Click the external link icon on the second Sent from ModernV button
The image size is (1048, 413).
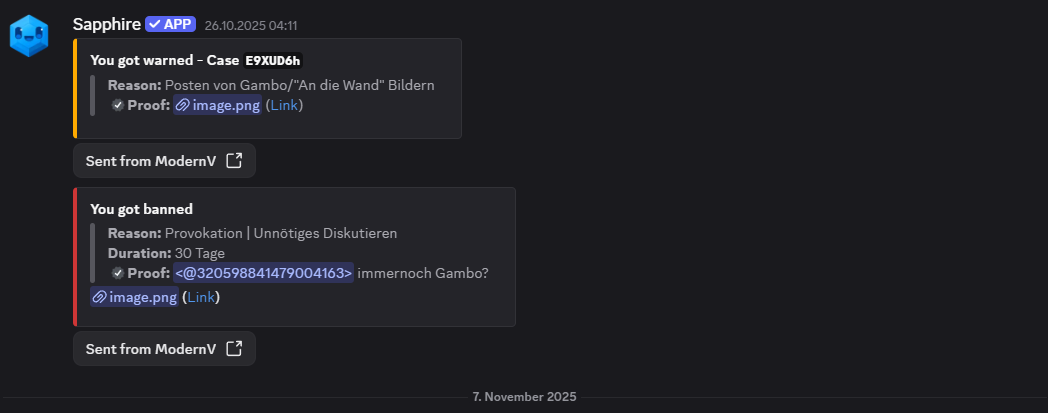click(234, 349)
